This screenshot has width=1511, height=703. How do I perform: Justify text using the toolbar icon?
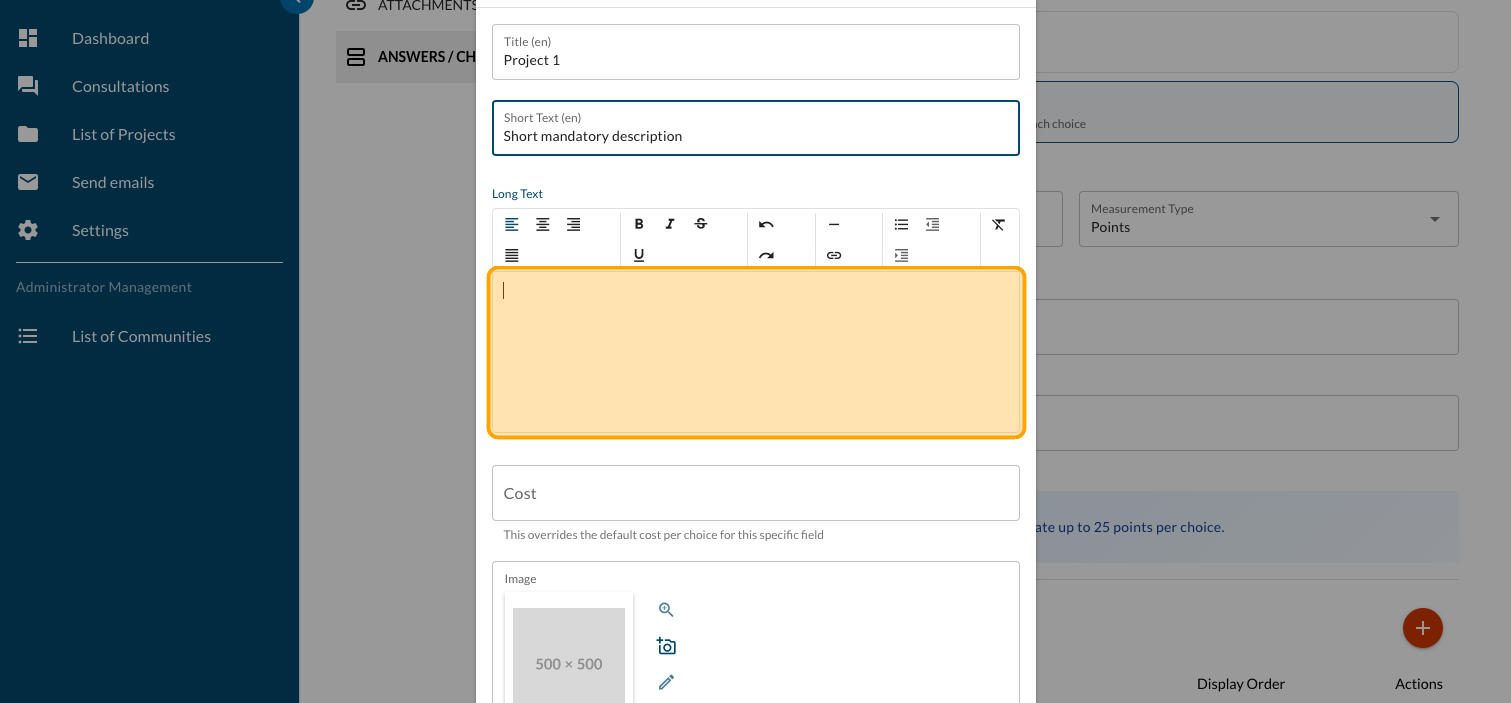click(x=512, y=256)
